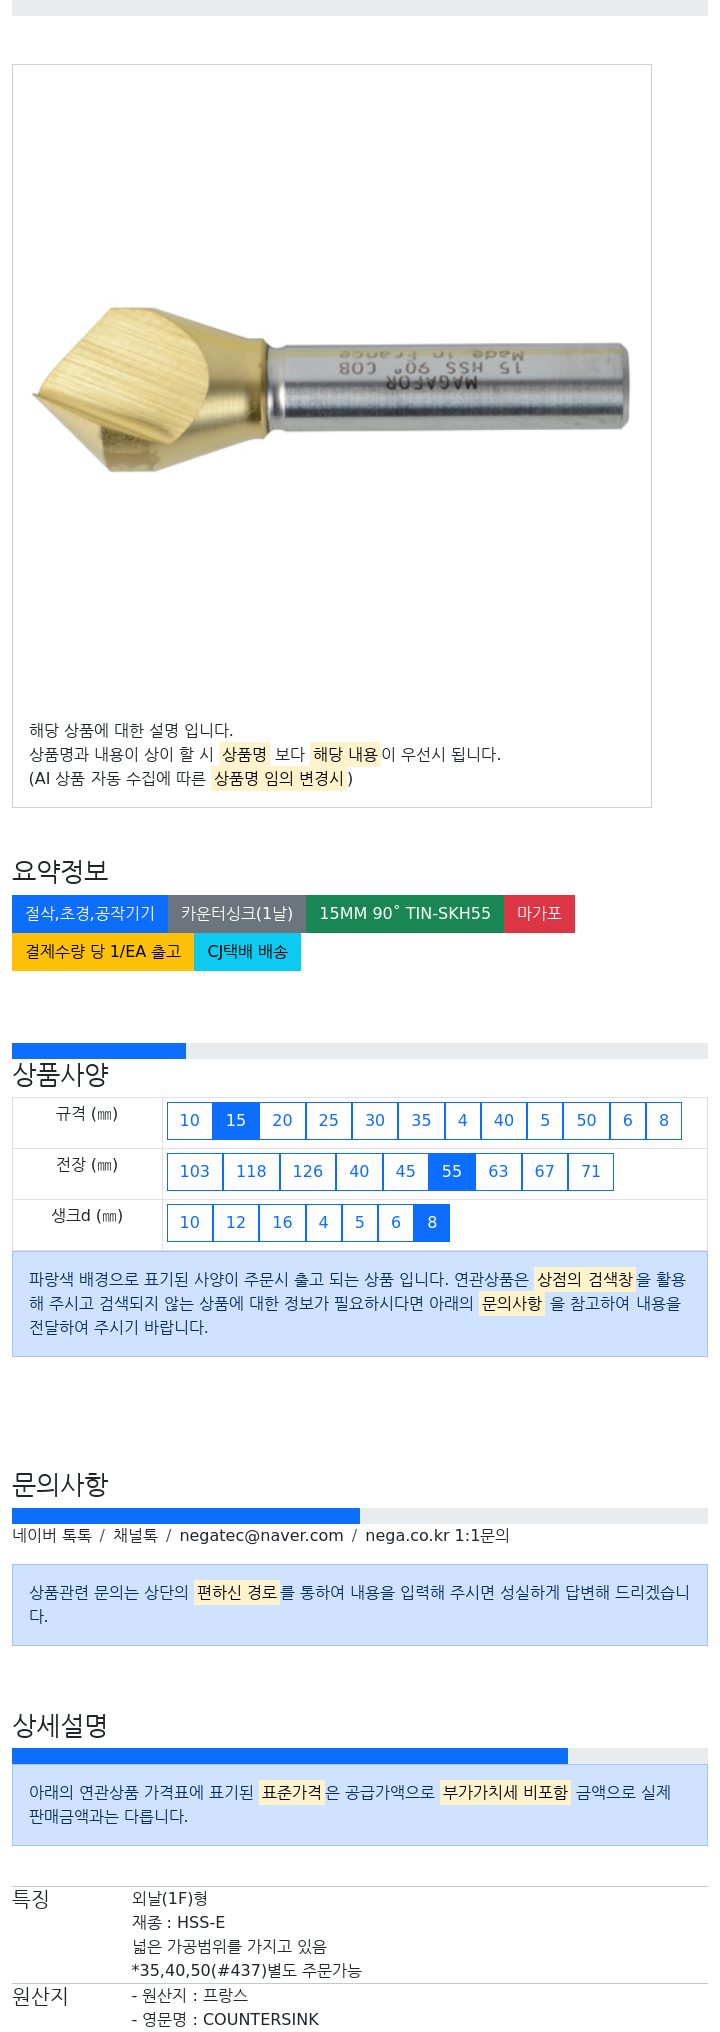Viewport: 720px width, 2032px height.
Task: Select 규격 option 35
Action: tap(421, 1121)
